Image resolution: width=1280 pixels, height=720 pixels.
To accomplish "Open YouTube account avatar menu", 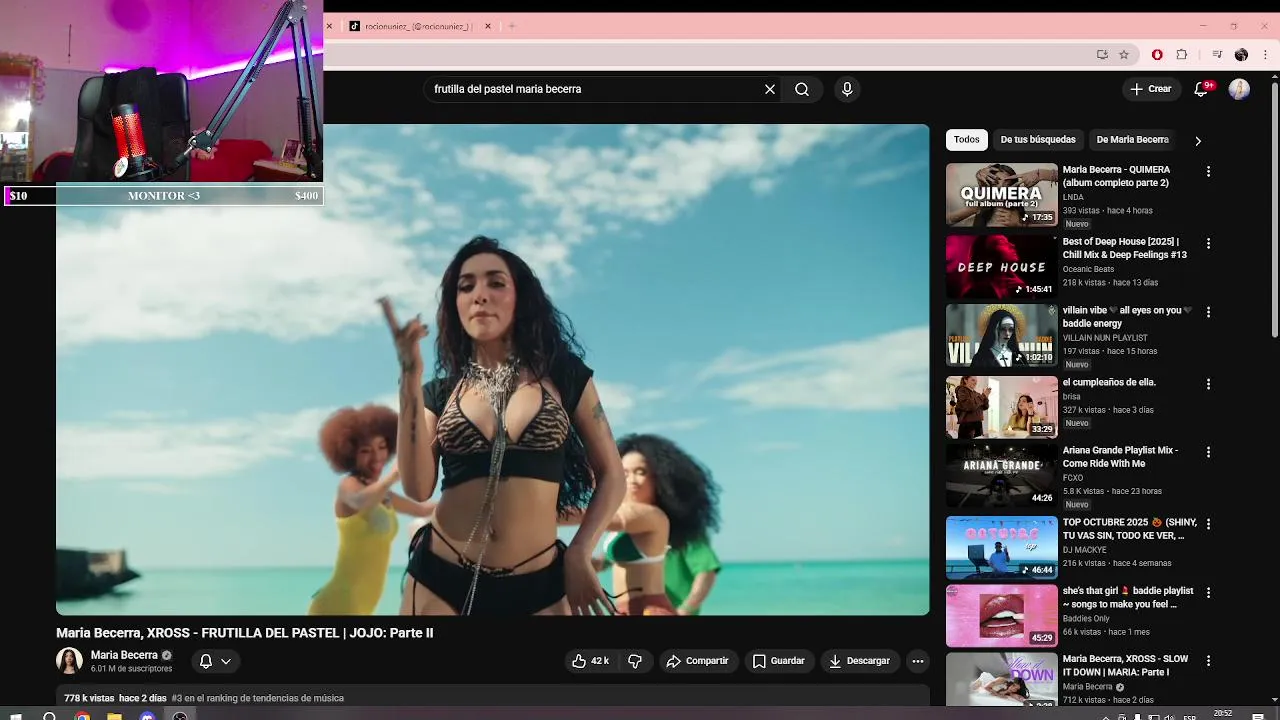I will tap(1239, 89).
